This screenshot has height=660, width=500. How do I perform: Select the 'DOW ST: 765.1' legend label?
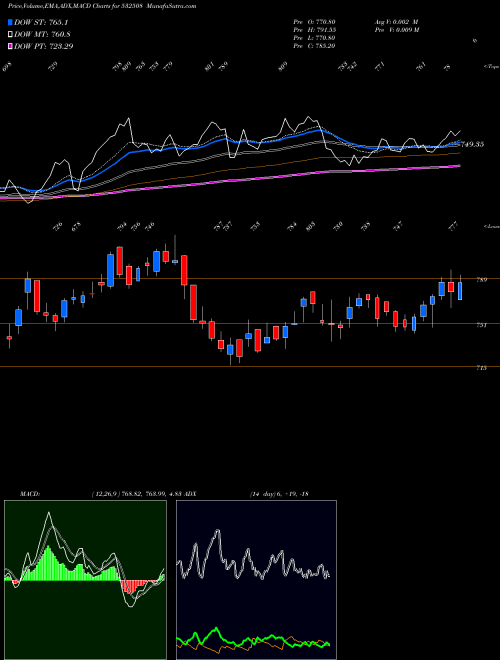point(41,23)
